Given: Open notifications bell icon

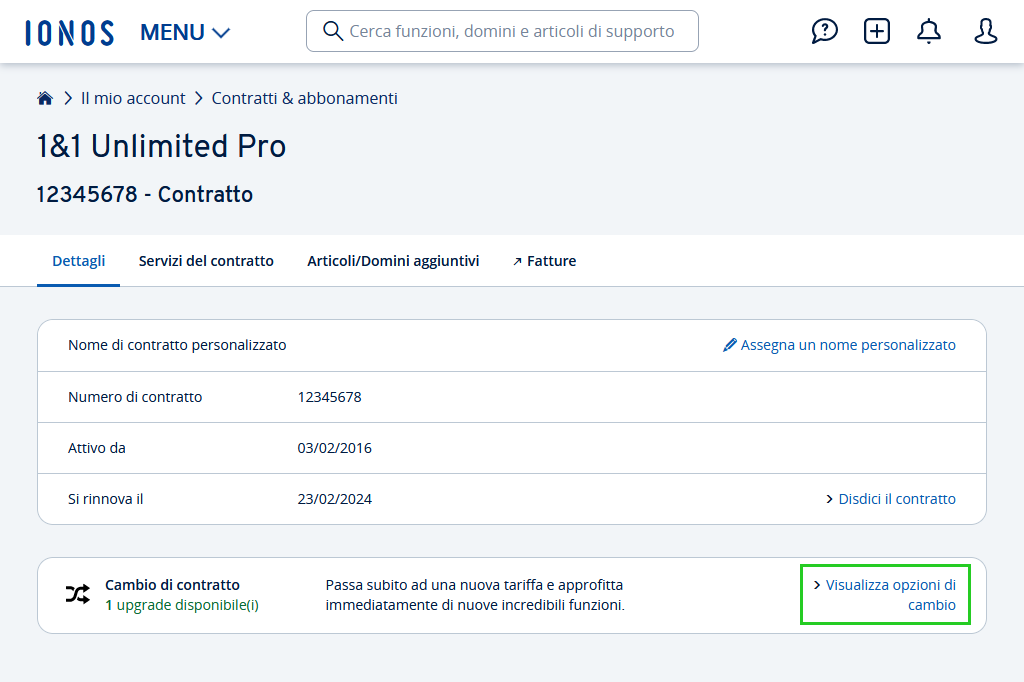Looking at the screenshot, I should pyautogui.click(x=929, y=31).
